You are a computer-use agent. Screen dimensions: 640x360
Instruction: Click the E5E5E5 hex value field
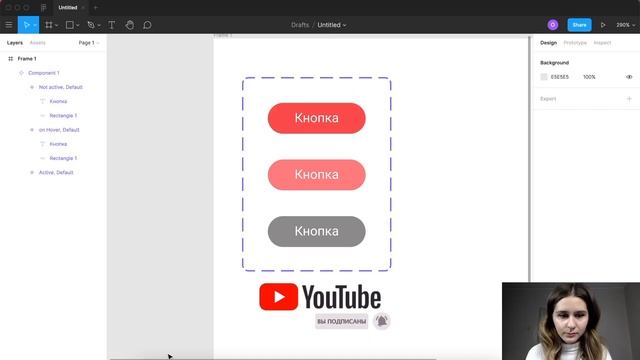tap(560, 77)
